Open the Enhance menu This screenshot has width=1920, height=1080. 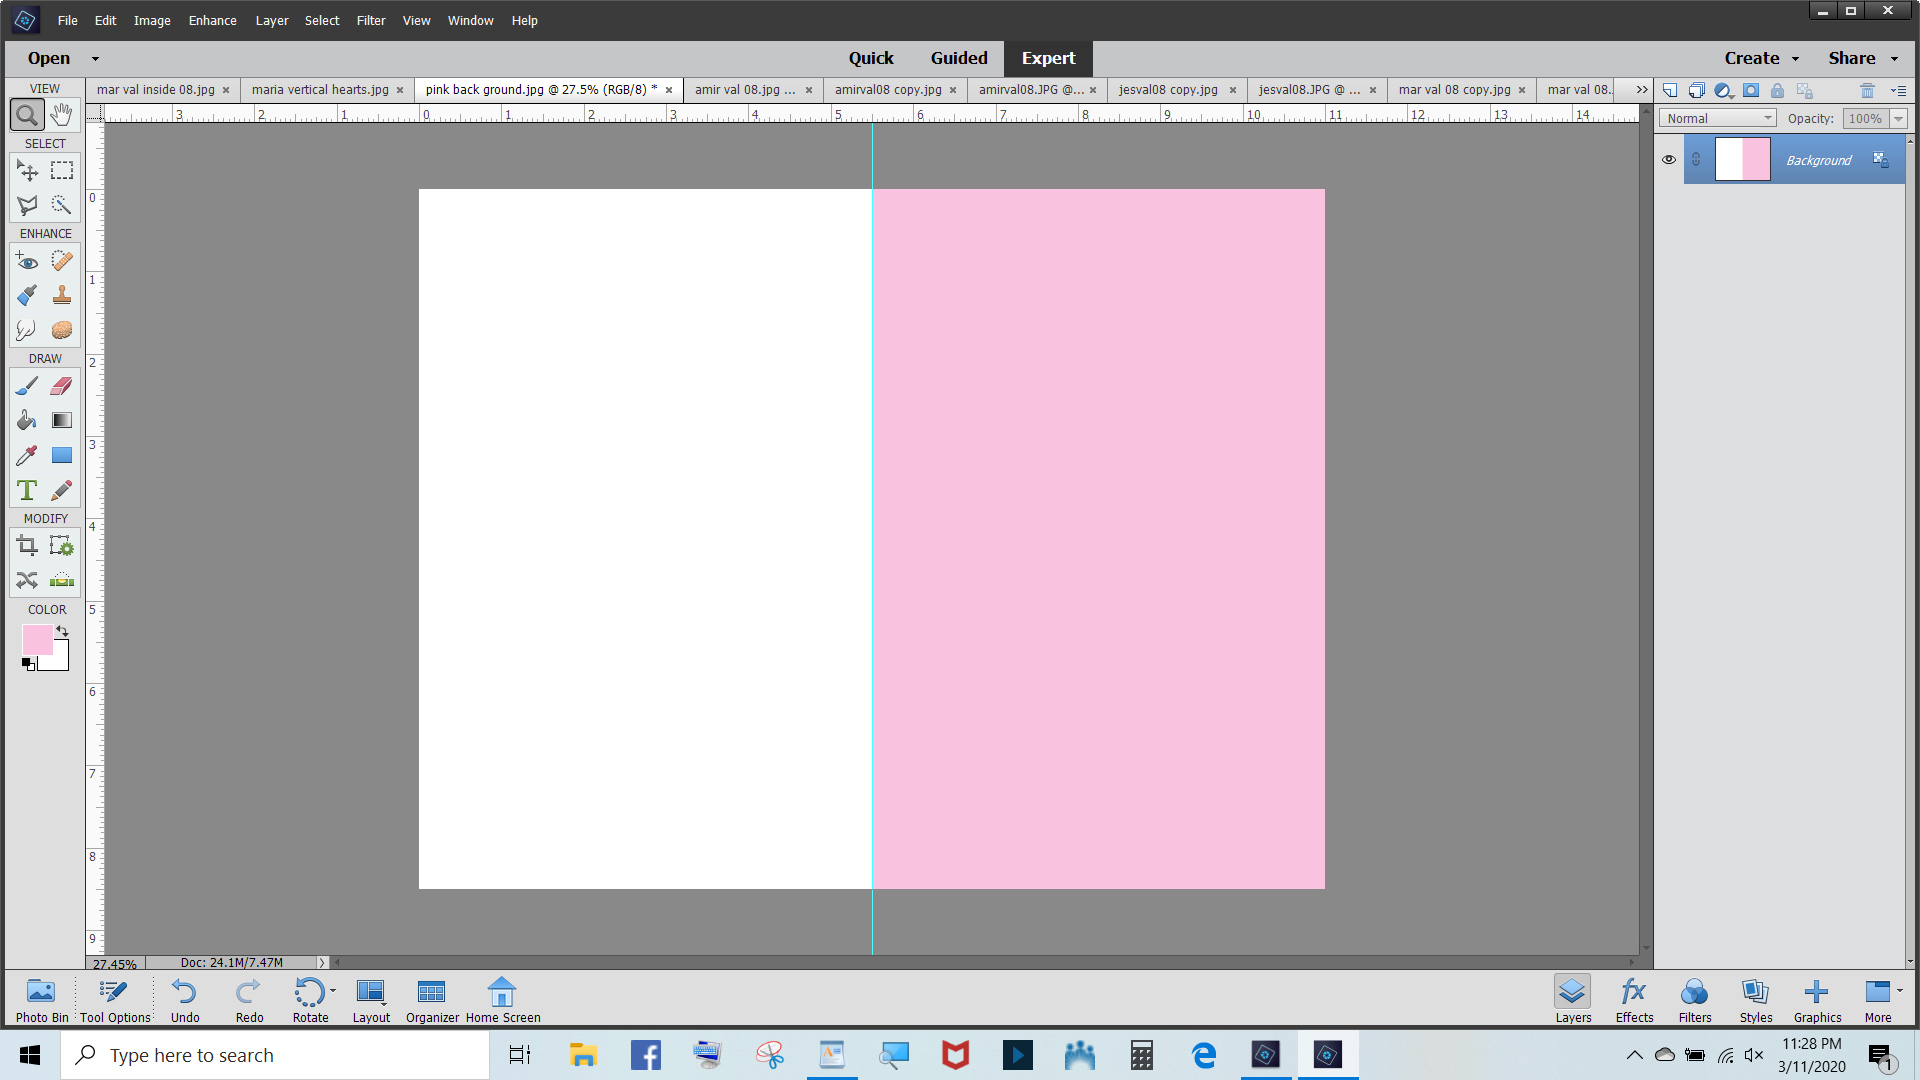coord(211,20)
